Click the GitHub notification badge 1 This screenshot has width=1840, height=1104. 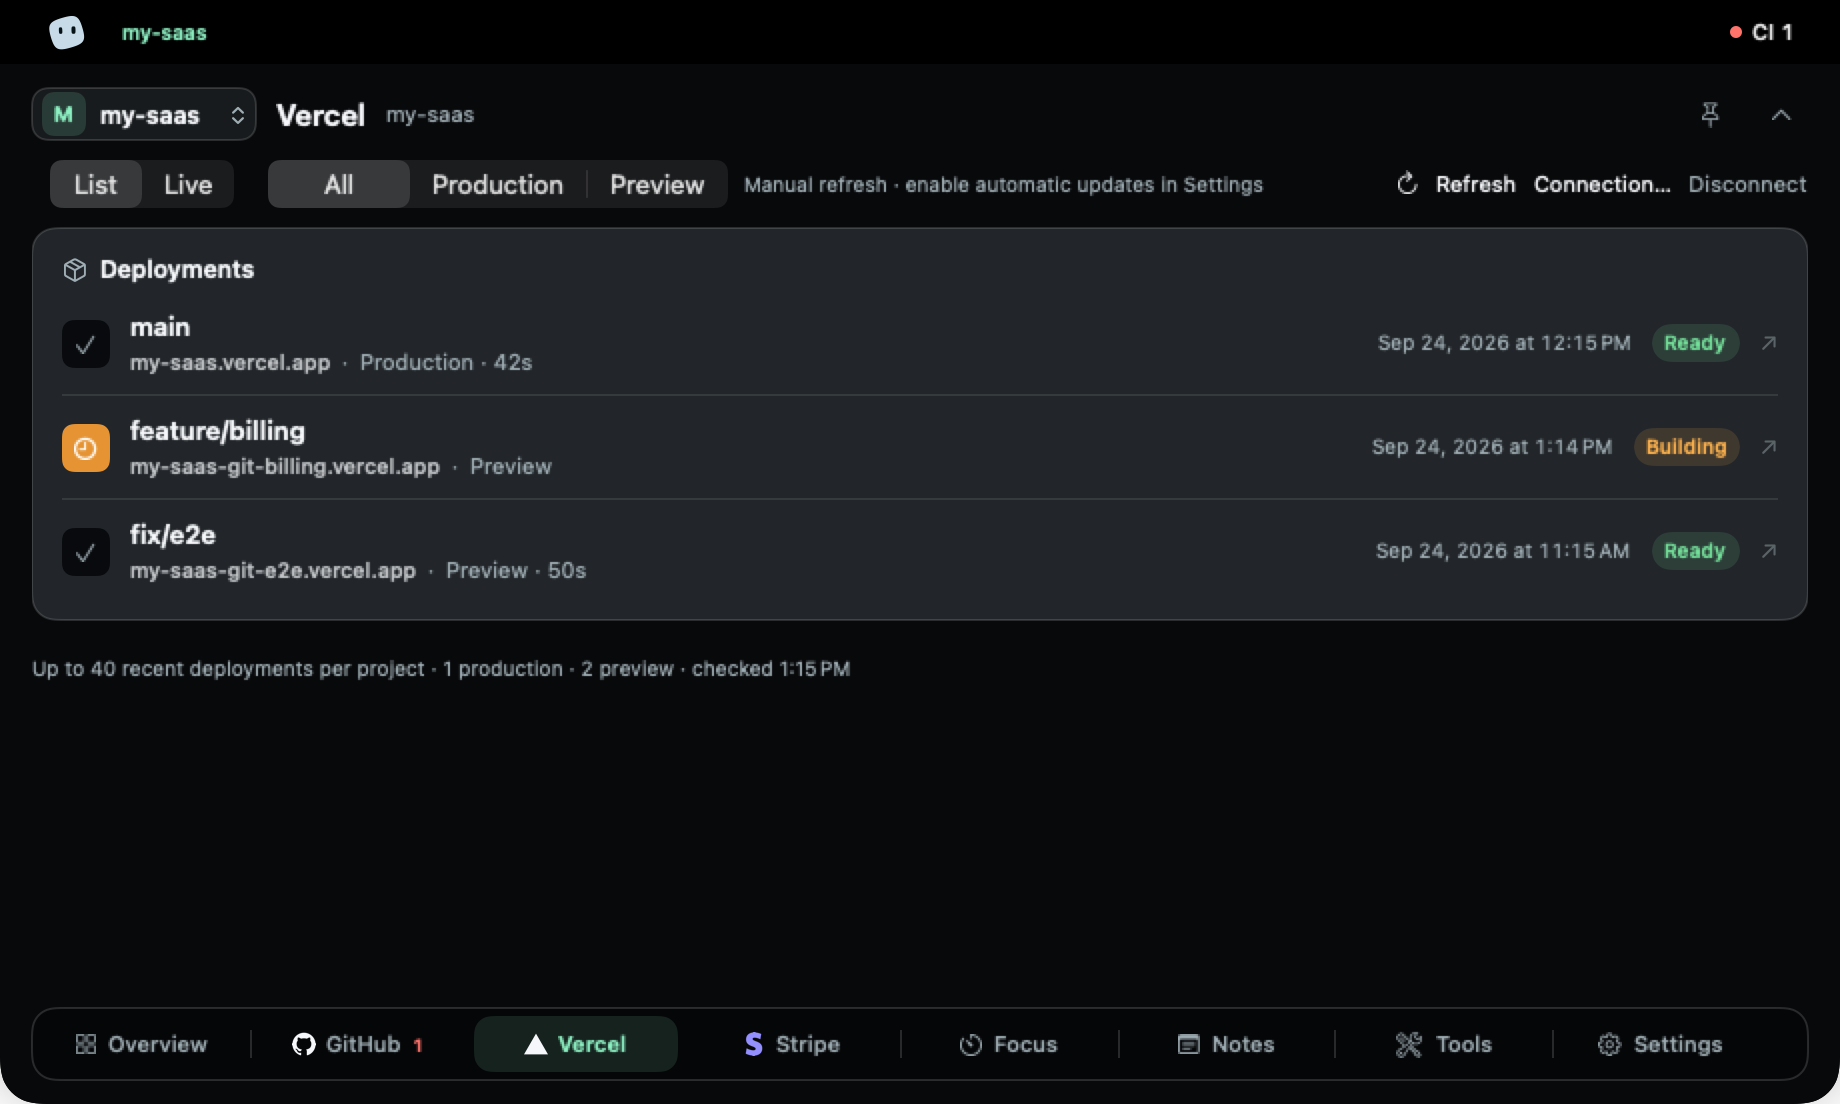[418, 1045]
